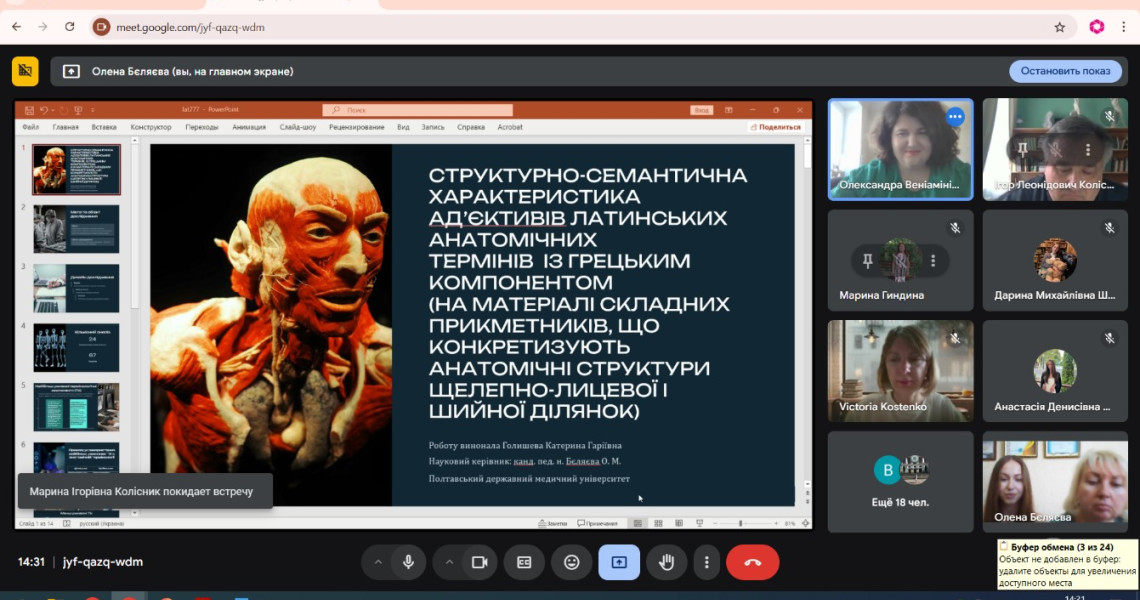1140x600 pixels.
Task: Click the 81% zoom level value
Action: pyautogui.click(x=790, y=523)
